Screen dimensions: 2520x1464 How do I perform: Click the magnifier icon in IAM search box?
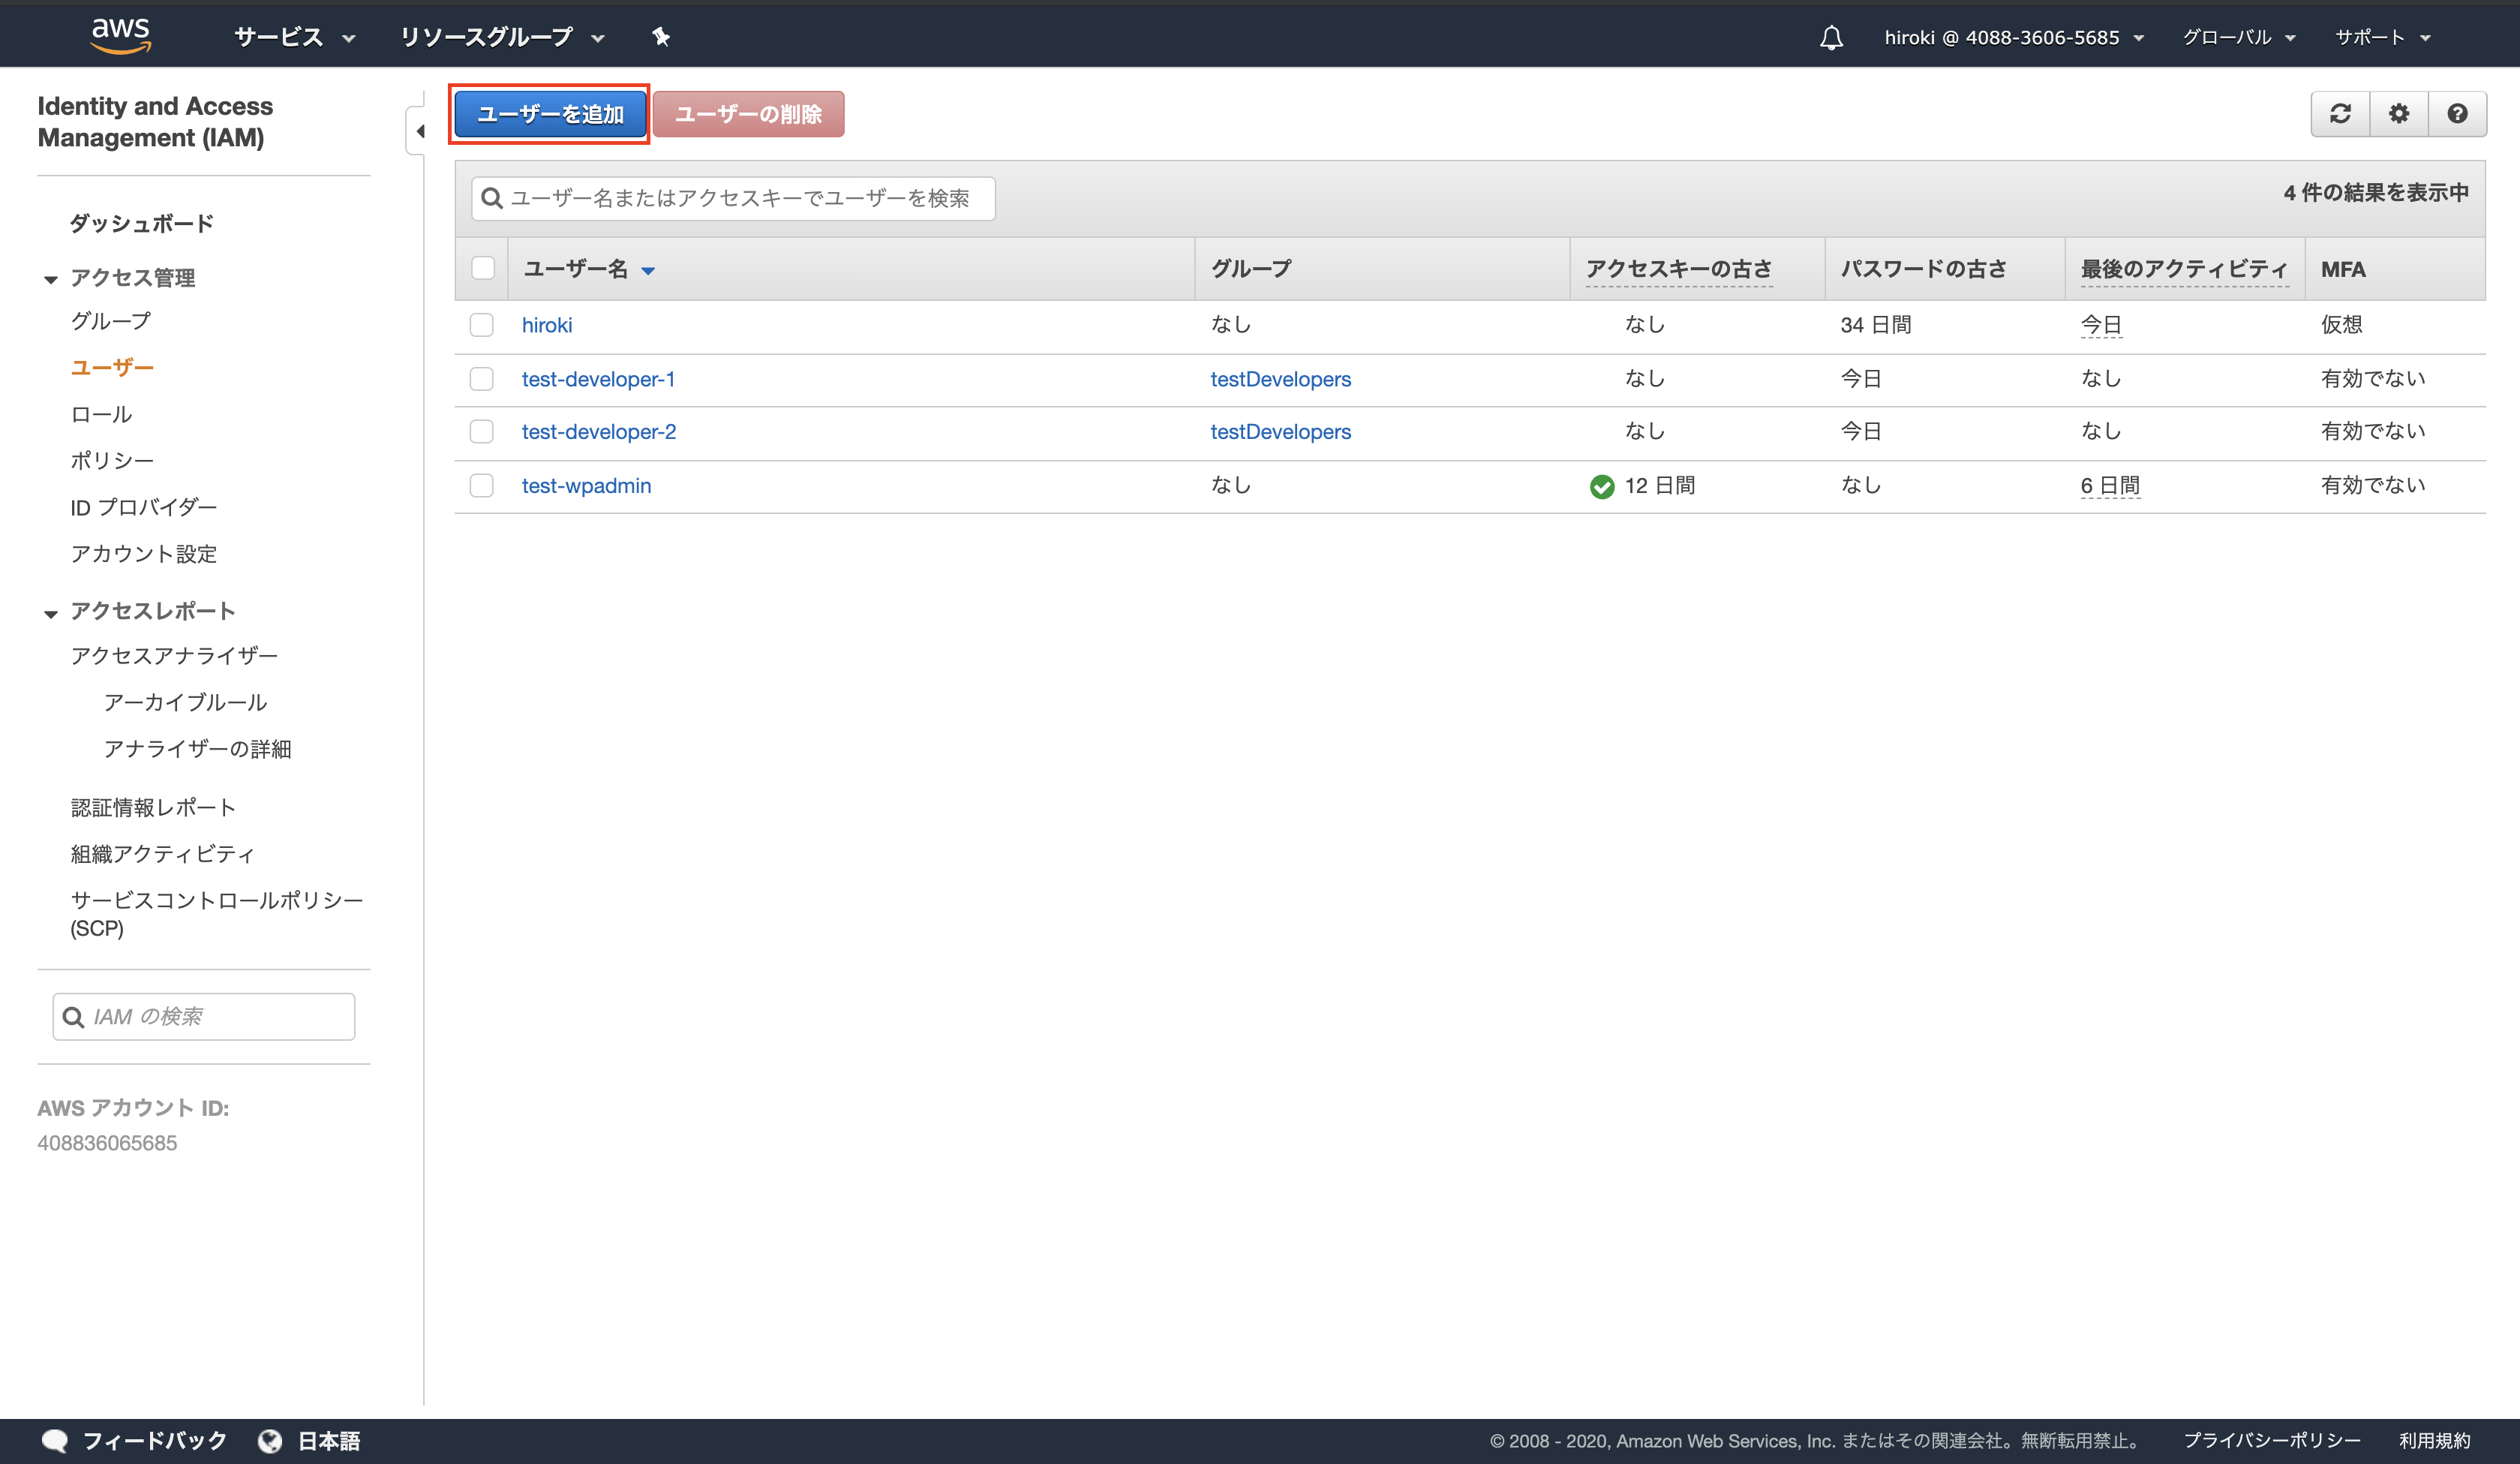coord(73,1017)
